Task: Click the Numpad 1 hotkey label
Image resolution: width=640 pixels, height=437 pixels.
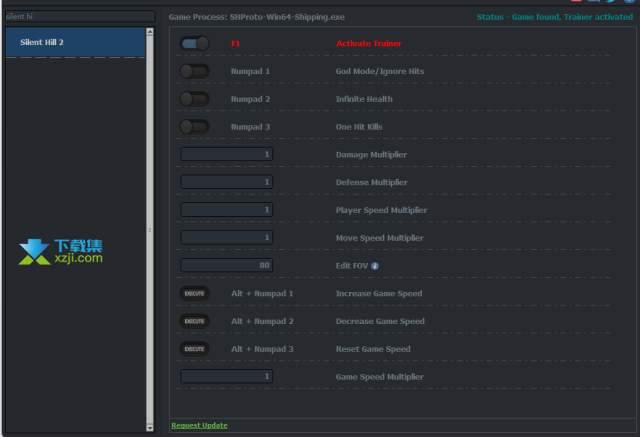Action: pyautogui.click(x=250, y=71)
